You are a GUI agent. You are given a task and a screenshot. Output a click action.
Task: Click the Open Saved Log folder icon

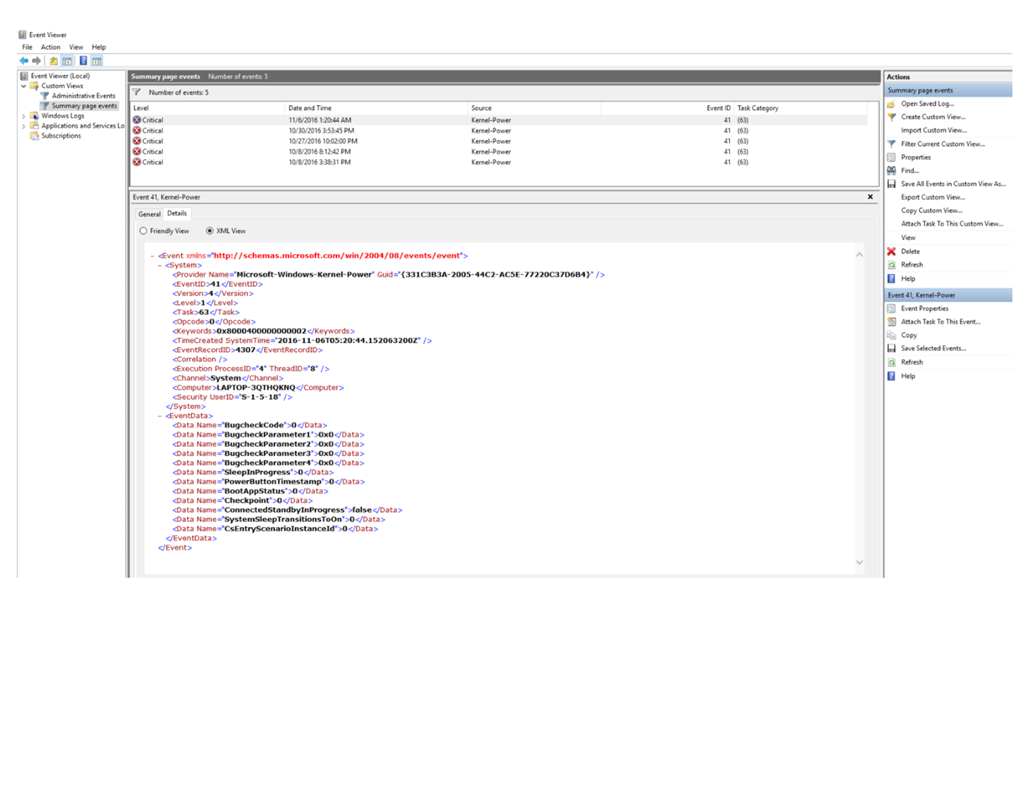coord(891,104)
